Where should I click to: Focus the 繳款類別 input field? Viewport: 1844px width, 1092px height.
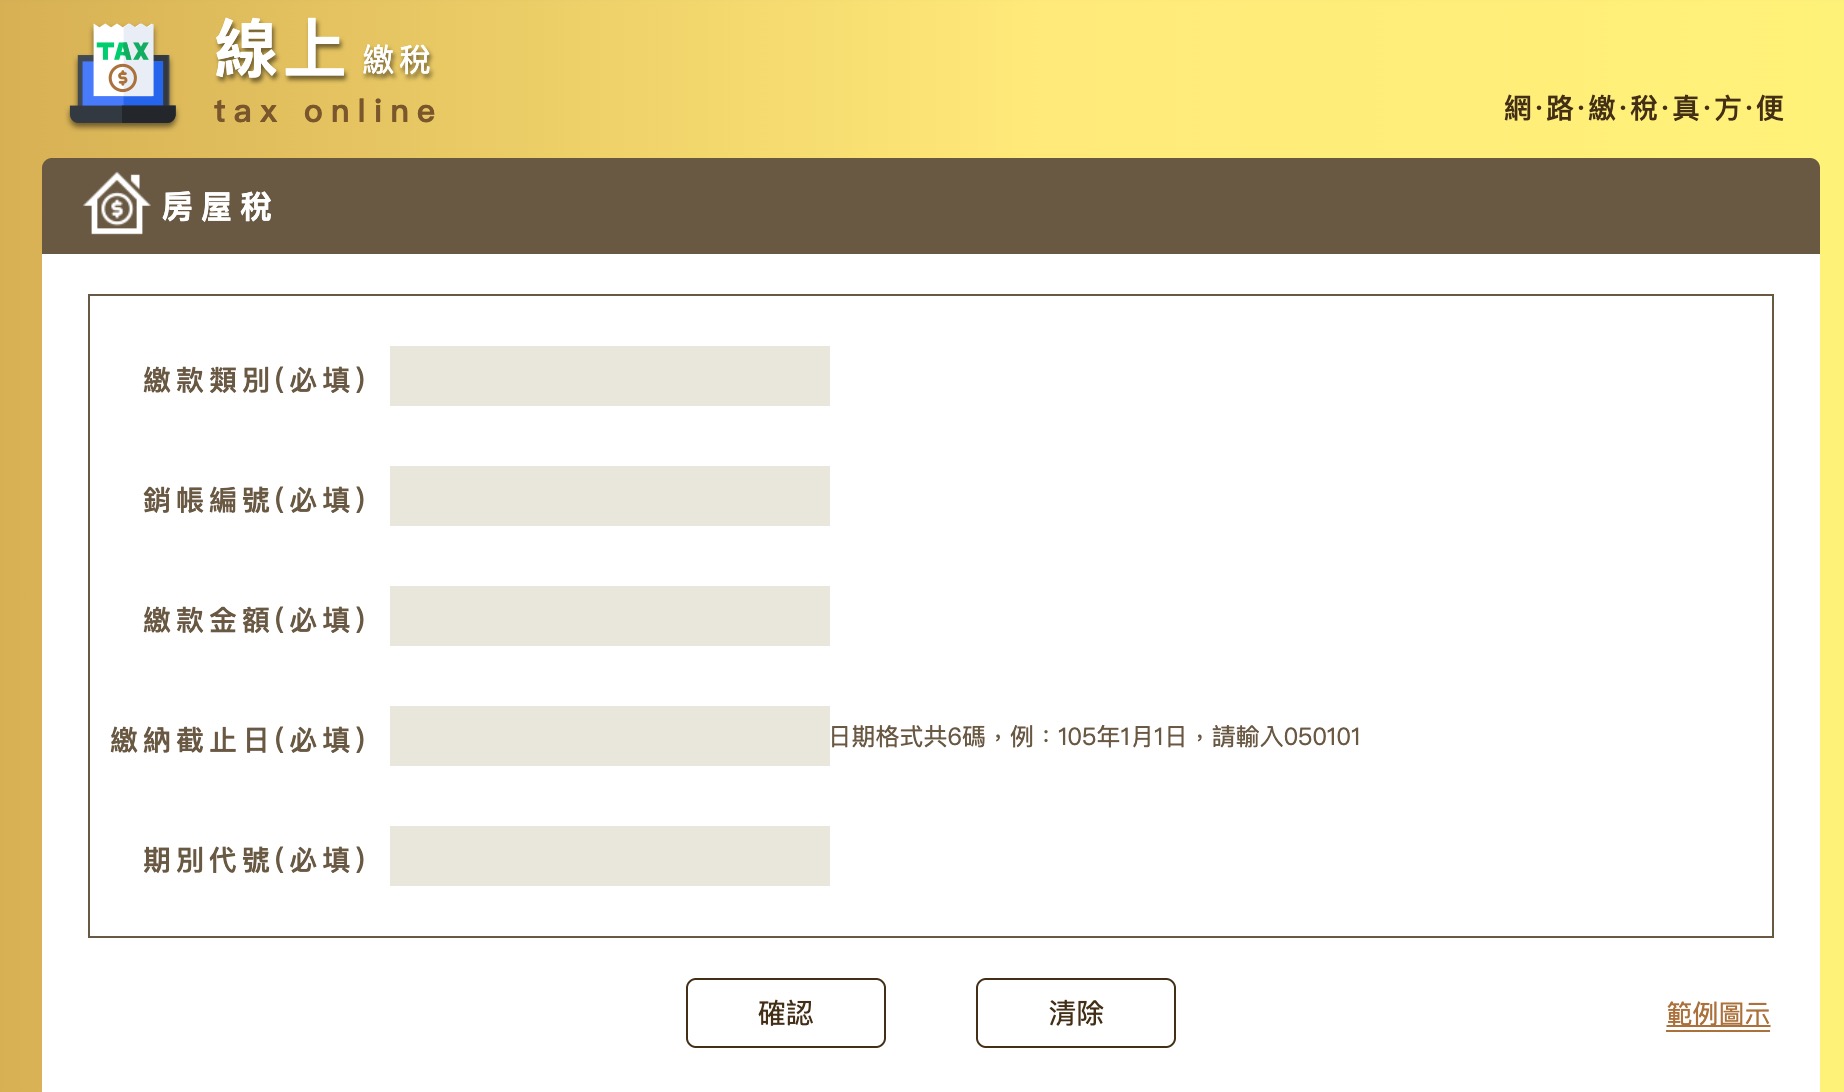click(x=609, y=376)
